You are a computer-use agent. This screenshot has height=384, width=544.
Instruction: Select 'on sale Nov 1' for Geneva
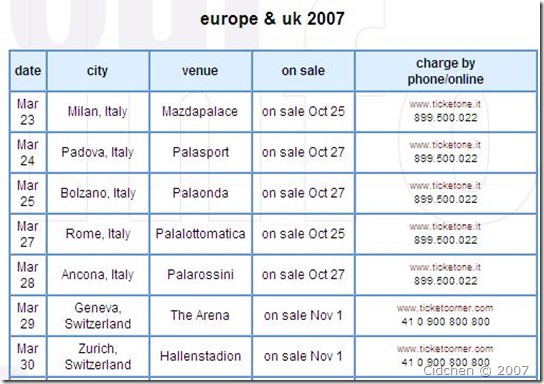tap(303, 316)
